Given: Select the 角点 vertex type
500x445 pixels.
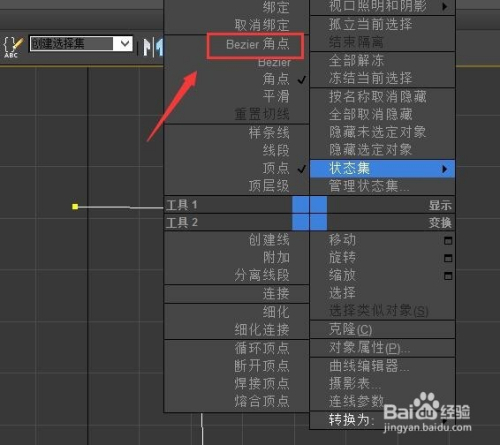Looking at the screenshot, I should 276,79.
